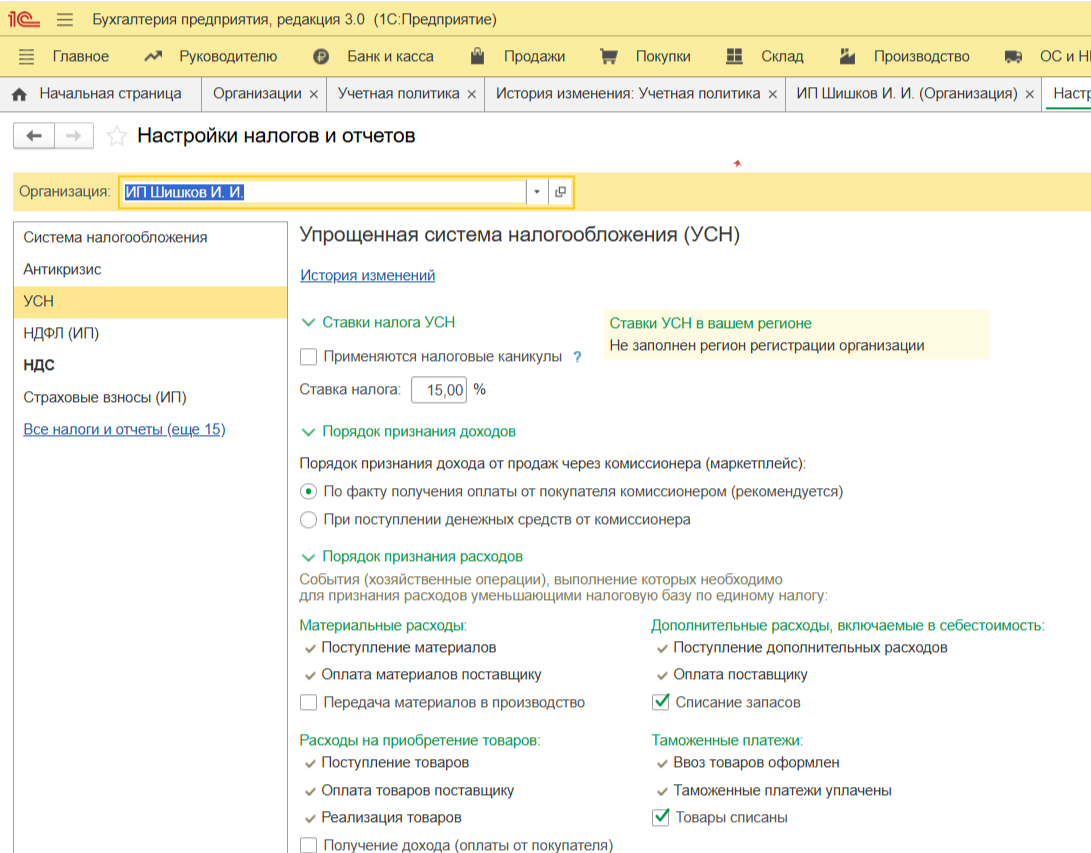Click the 1C logo icon
This screenshot has width=1091, height=853.
point(23,19)
